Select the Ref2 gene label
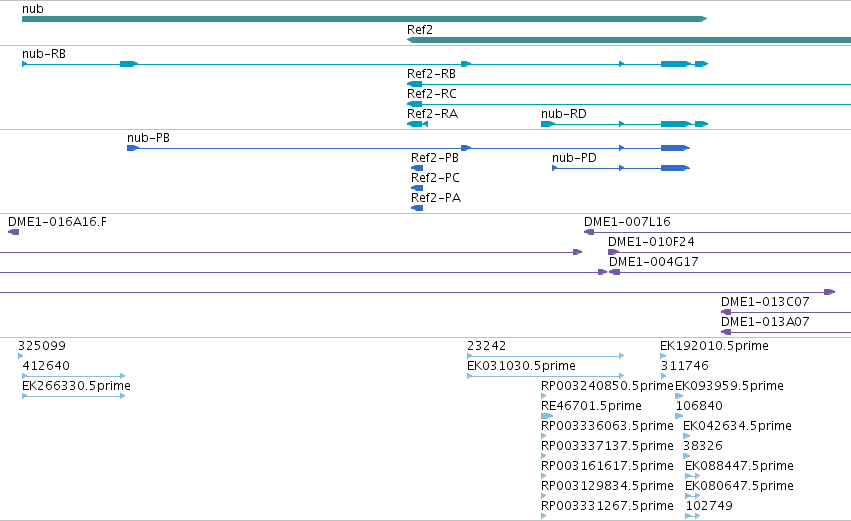 [x=420, y=30]
